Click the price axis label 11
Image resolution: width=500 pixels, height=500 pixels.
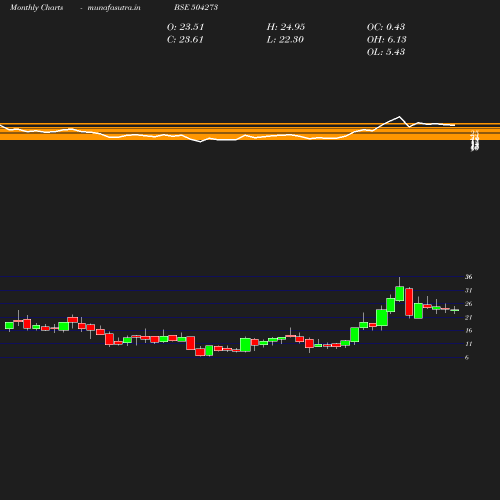pos(469,344)
